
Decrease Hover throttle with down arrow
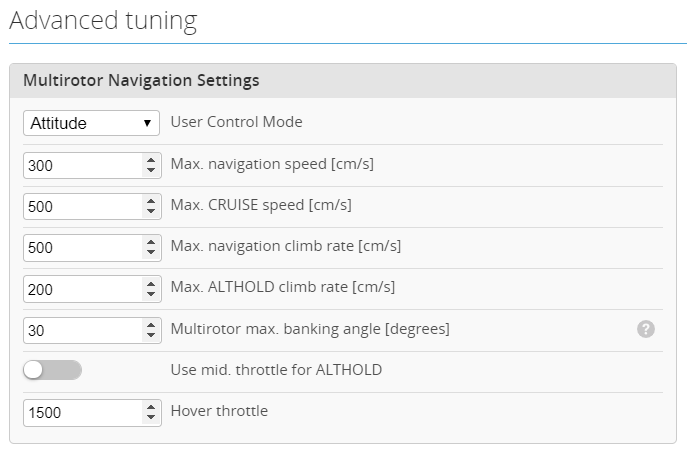[x=151, y=417]
